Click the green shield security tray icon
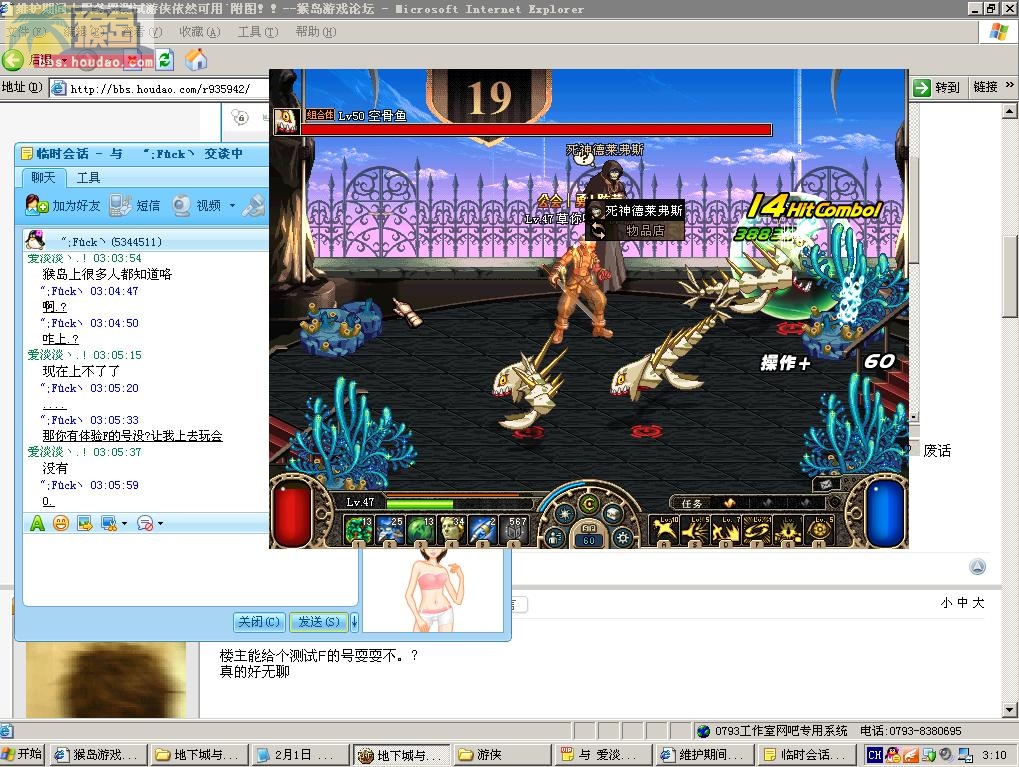Viewport: 1019px width, 767px height. pyautogui.click(x=928, y=755)
